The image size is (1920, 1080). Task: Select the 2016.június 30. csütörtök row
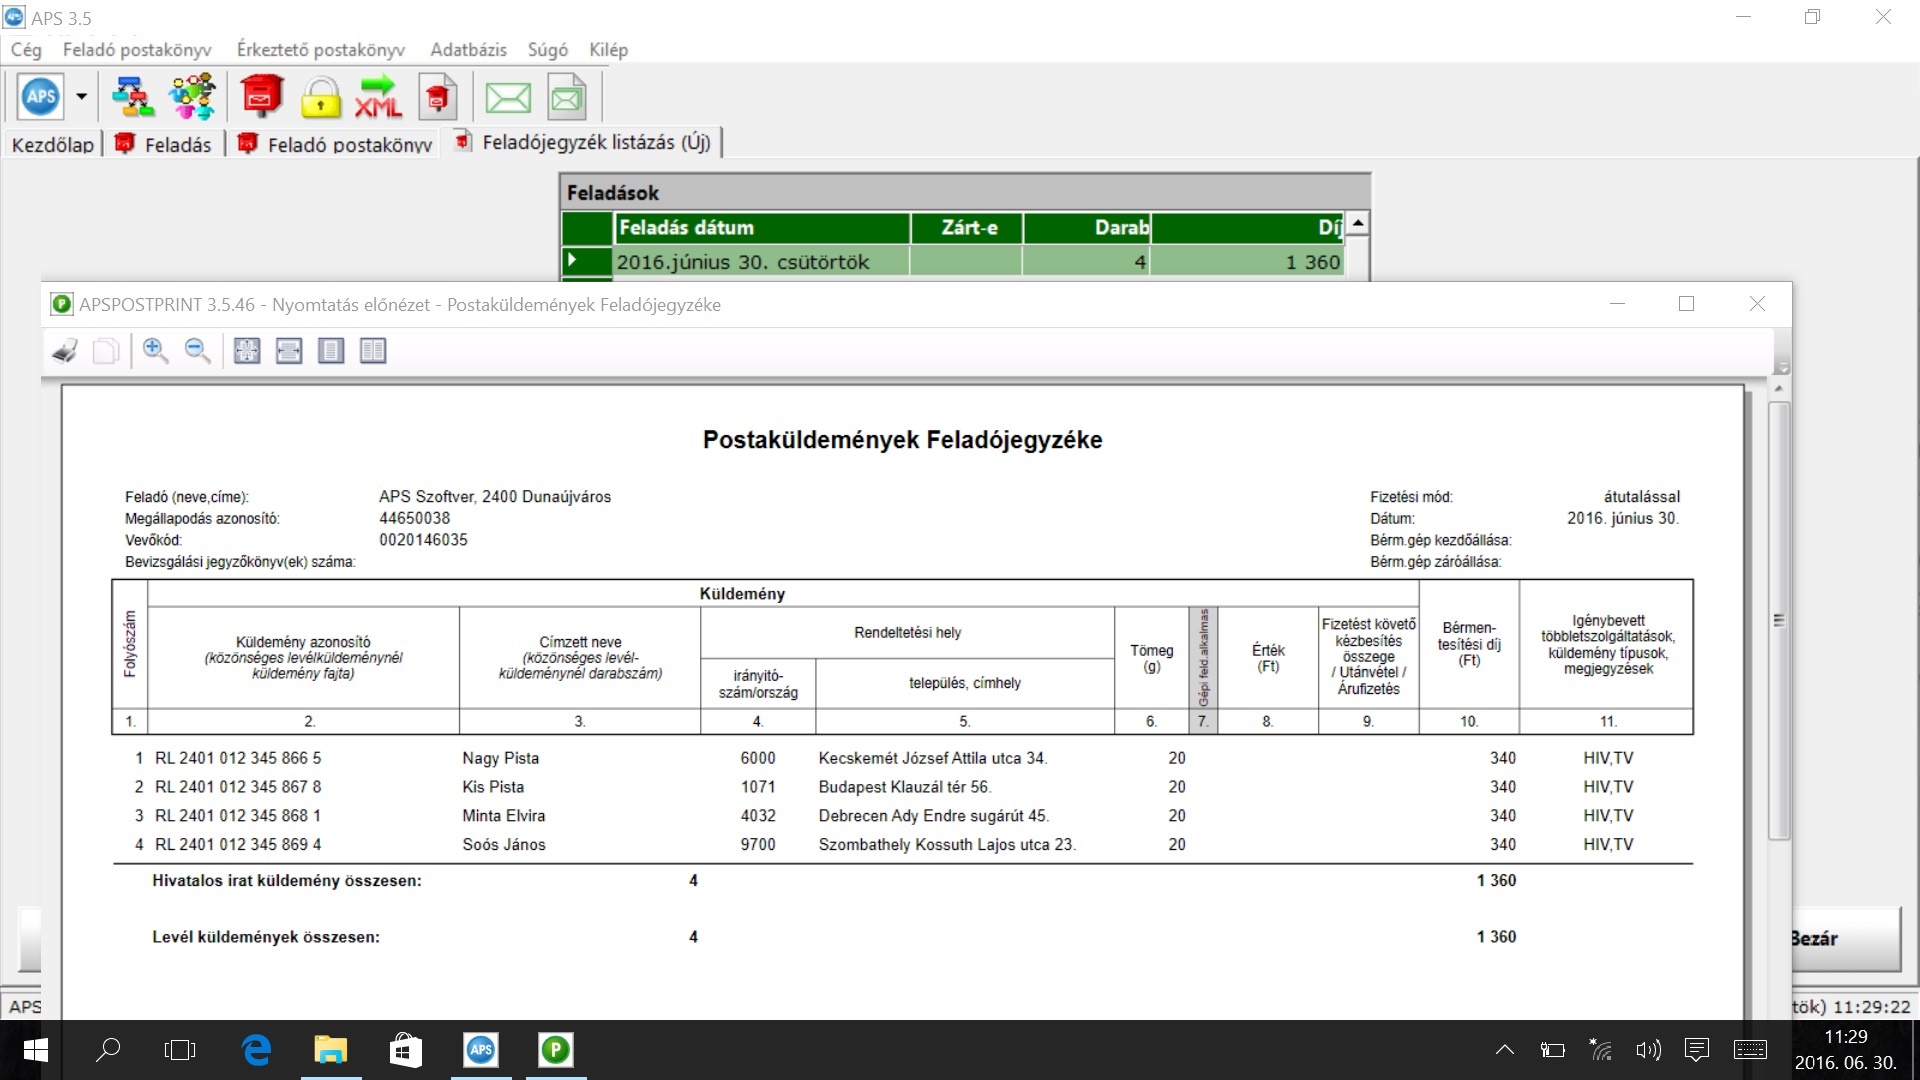[x=954, y=262]
